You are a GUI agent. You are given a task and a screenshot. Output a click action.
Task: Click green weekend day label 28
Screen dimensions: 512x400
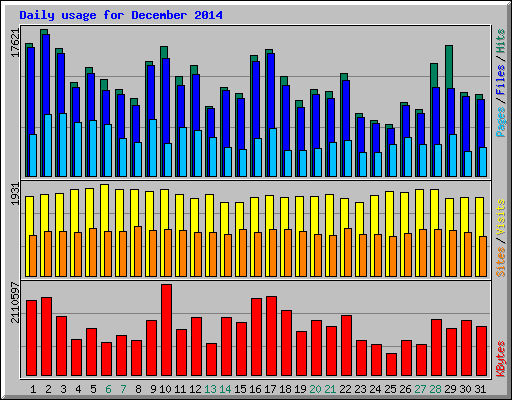tap(435, 389)
